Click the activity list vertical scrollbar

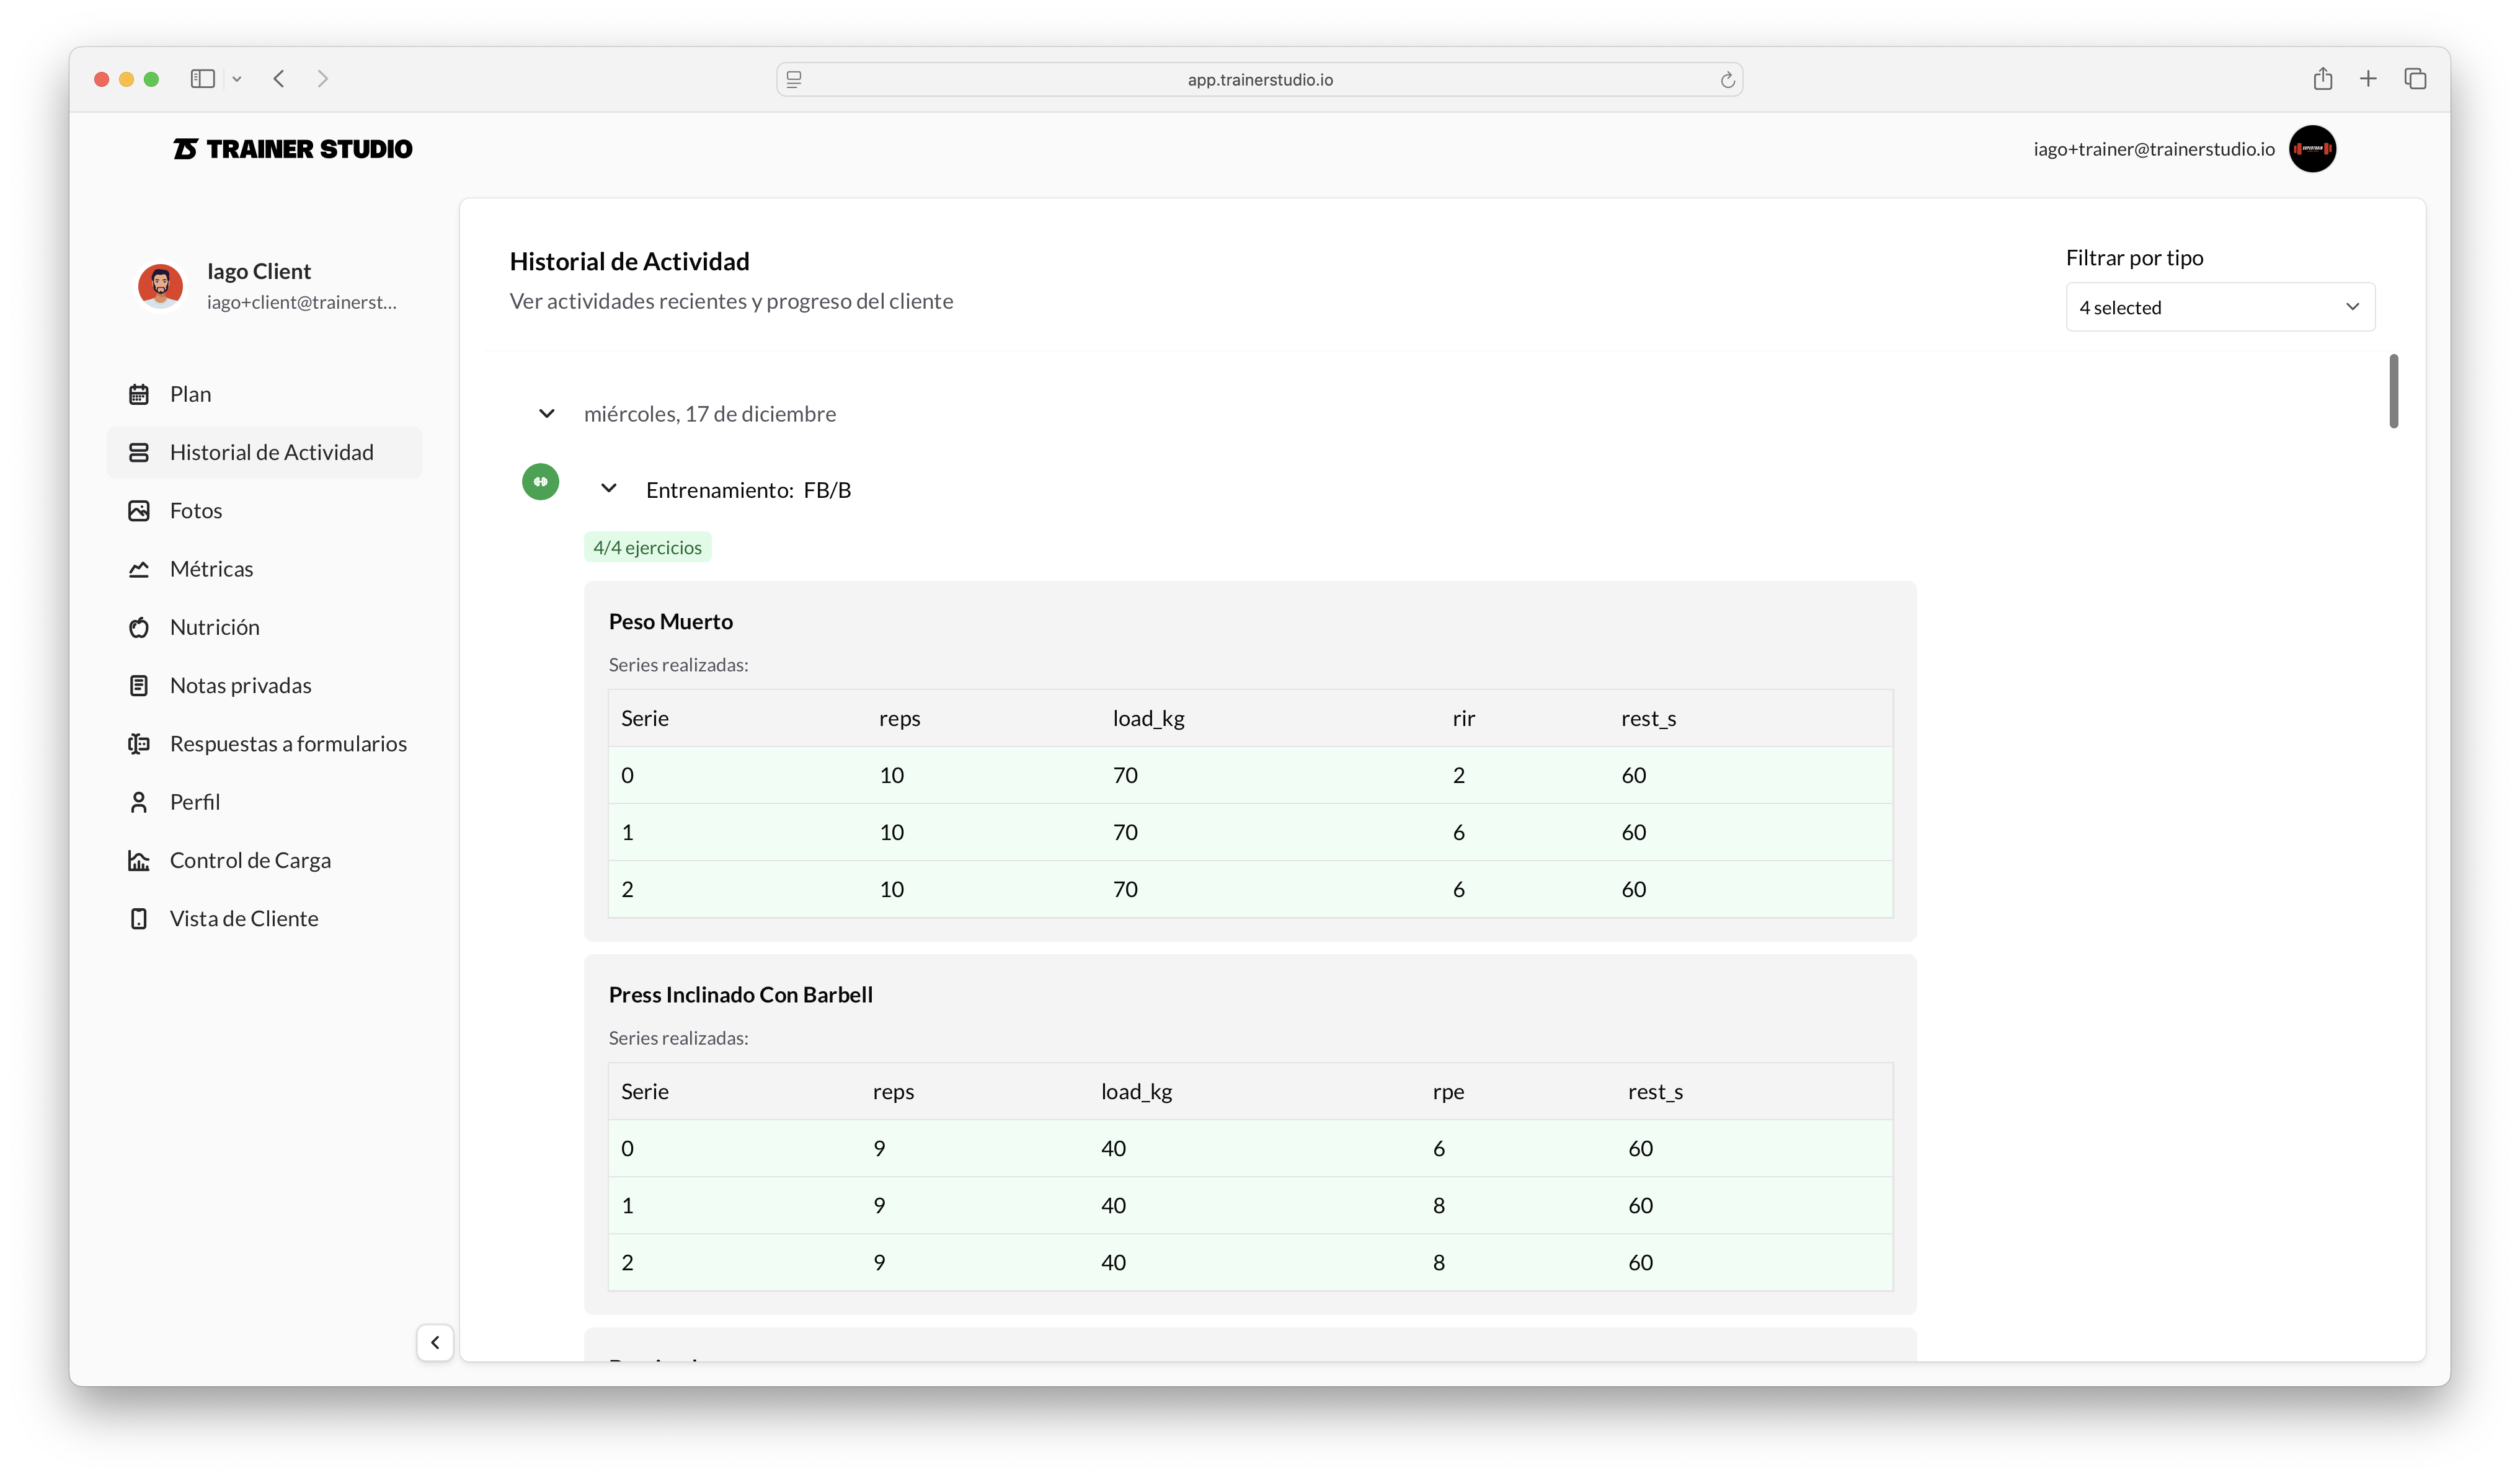pos(2393,391)
